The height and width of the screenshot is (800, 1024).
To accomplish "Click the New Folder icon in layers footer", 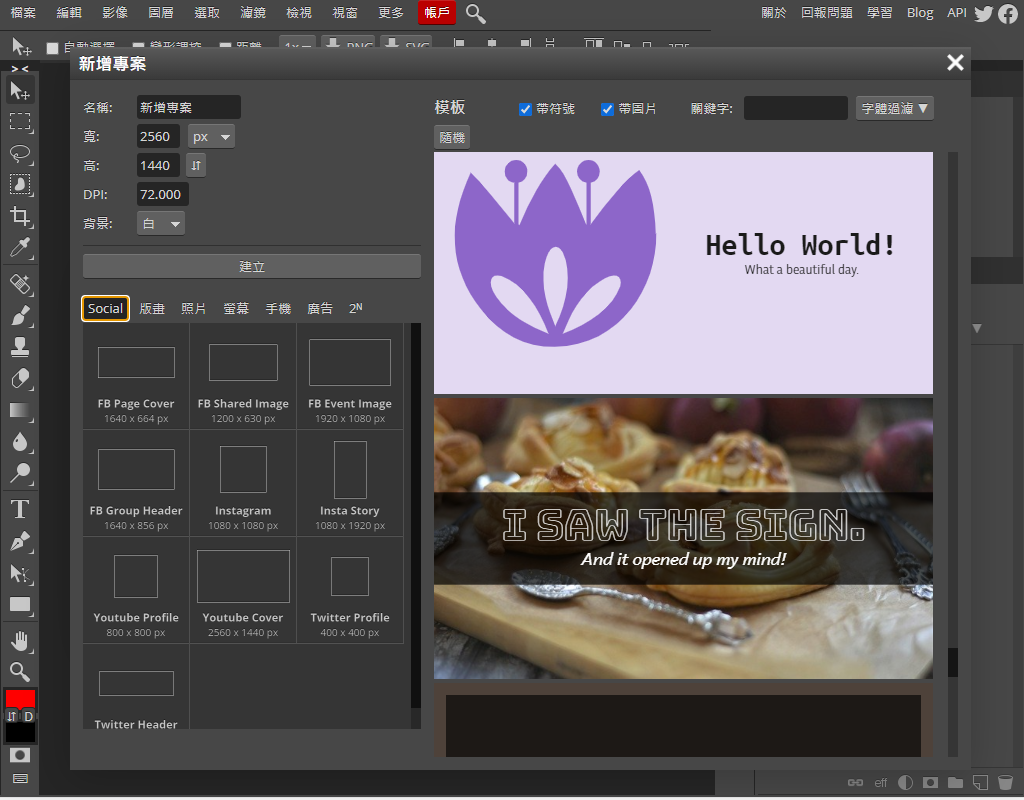I will click(x=955, y=782).
